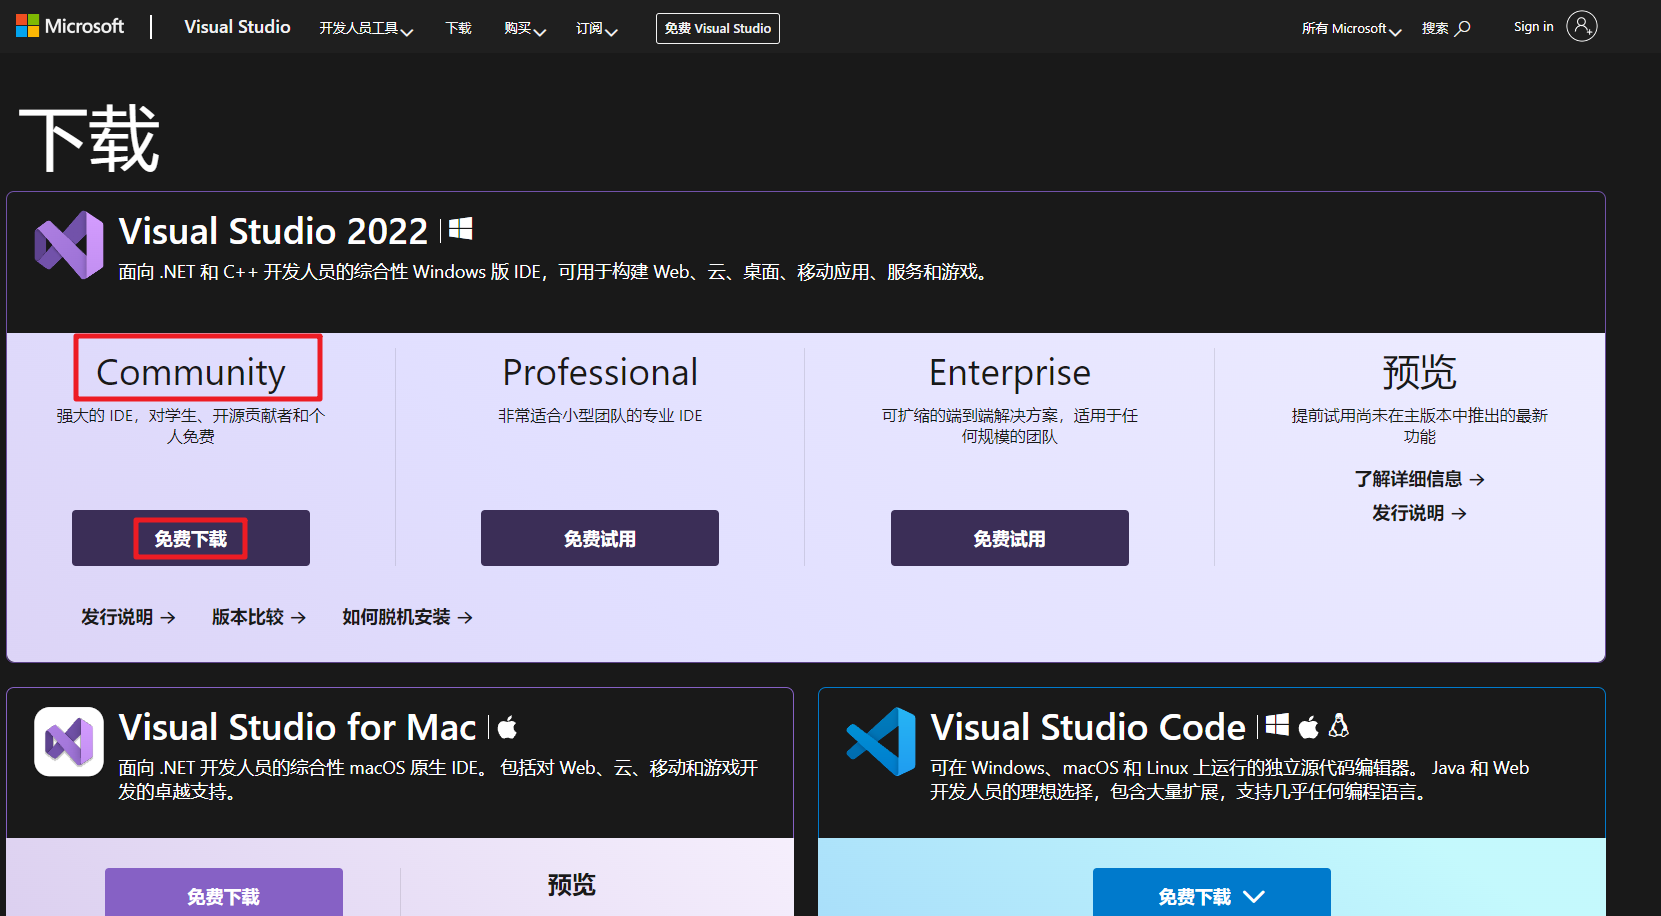1661x916 pixels.
Task: Open 发行说明 link under 预览 column
Action: (x=1419, y=513)
